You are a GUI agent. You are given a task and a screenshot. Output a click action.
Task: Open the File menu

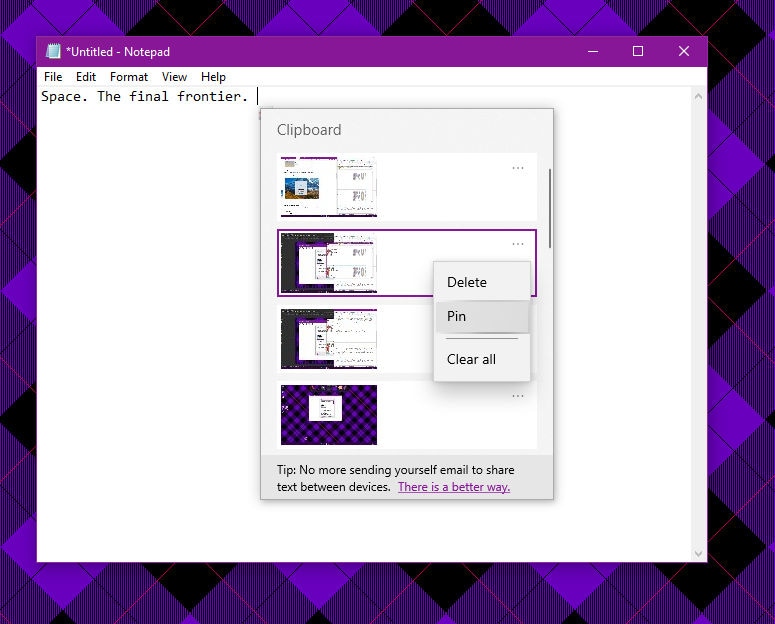[53, 77]
